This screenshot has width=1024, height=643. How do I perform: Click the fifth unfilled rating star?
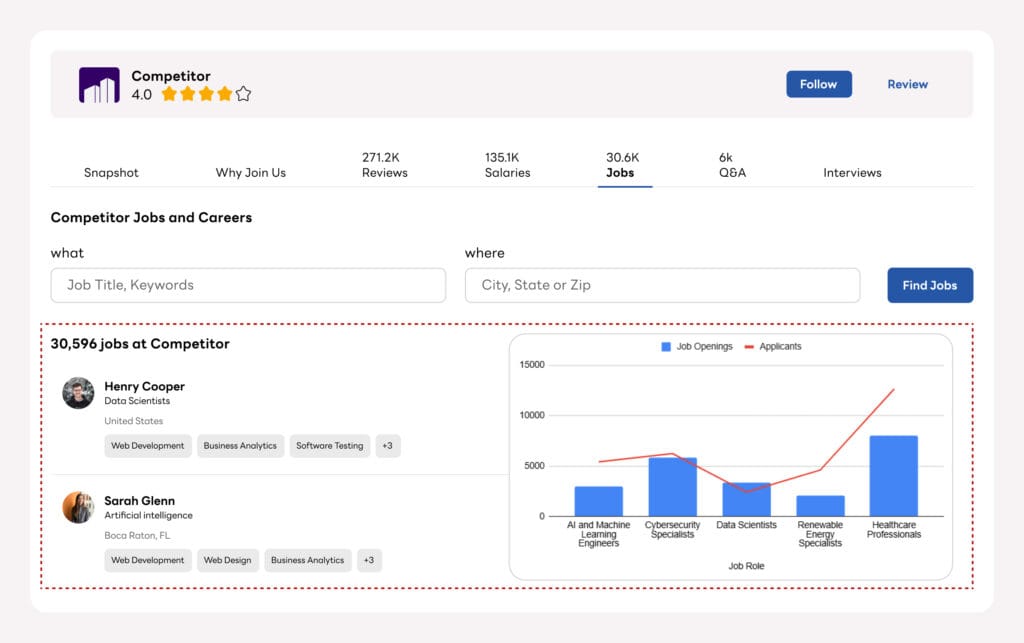(x=243, y=93)
